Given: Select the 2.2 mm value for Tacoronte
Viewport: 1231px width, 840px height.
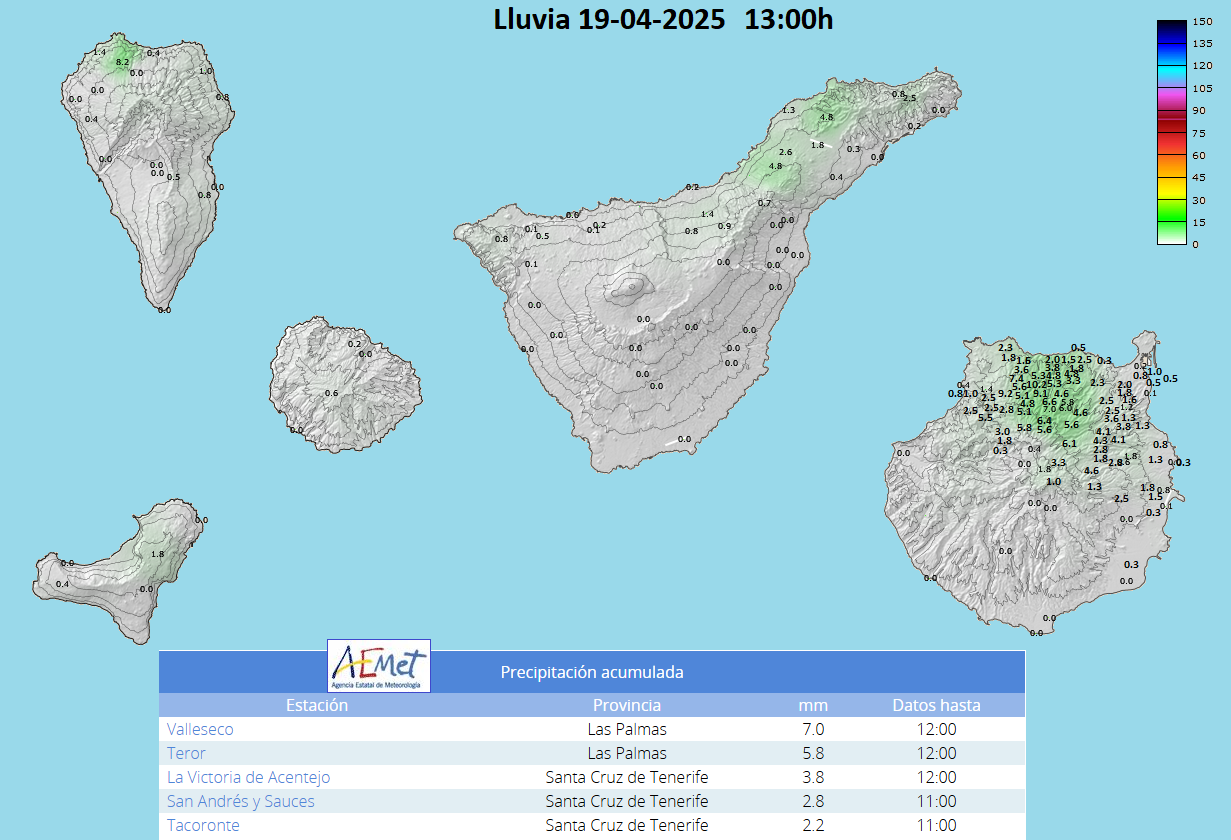Looking at the screenshot, I should point(815,825).
